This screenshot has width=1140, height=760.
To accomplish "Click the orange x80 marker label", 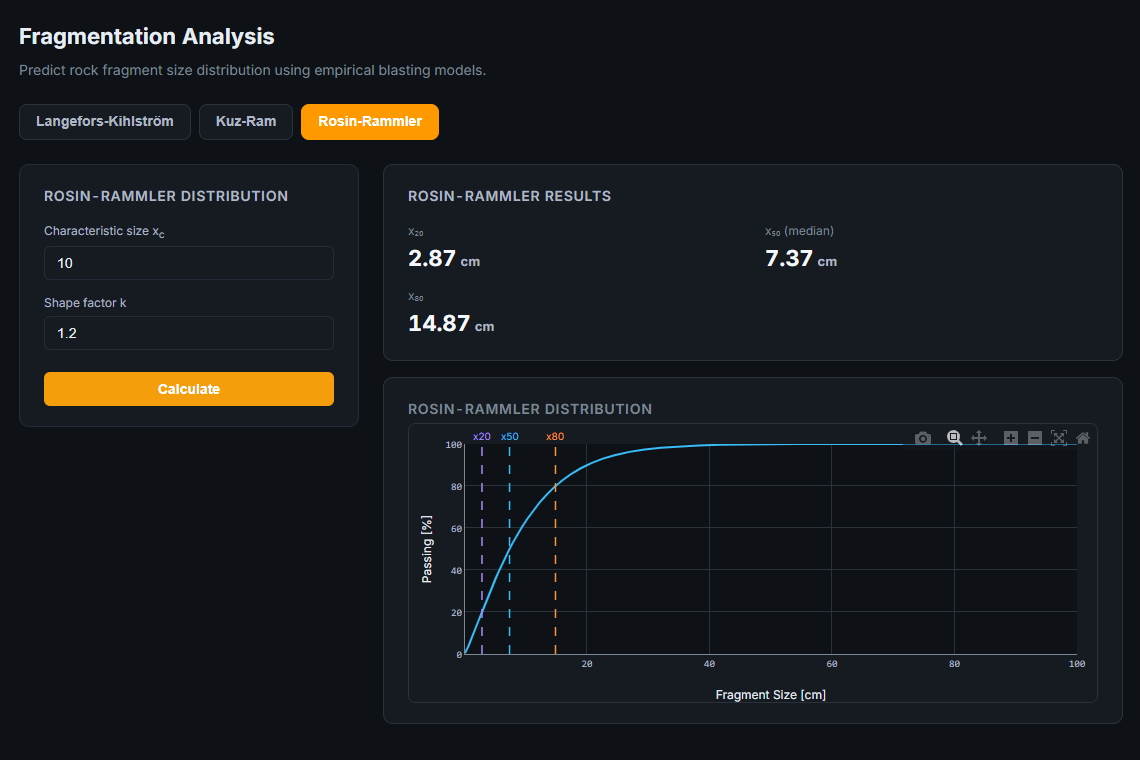I will (555, 436).
